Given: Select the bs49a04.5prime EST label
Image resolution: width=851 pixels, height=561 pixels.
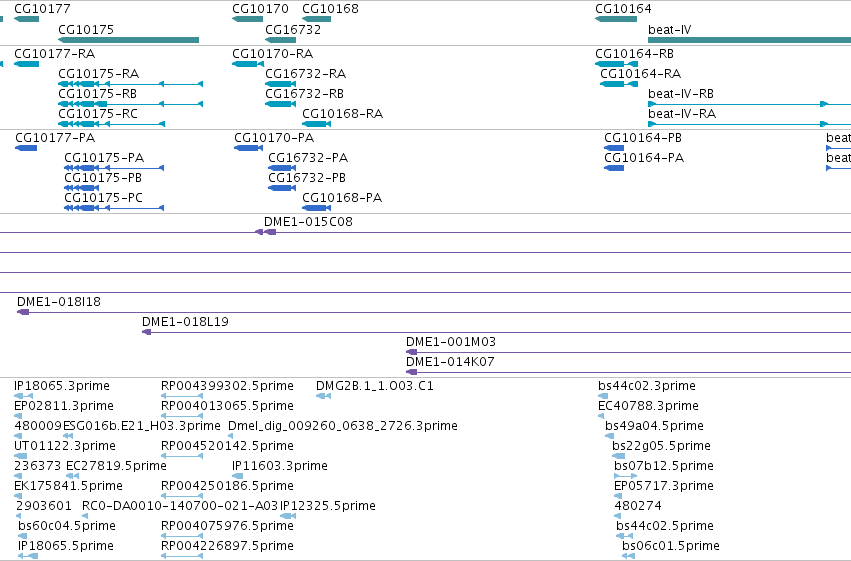Looking at the screenshot, I should click(654, 426).
